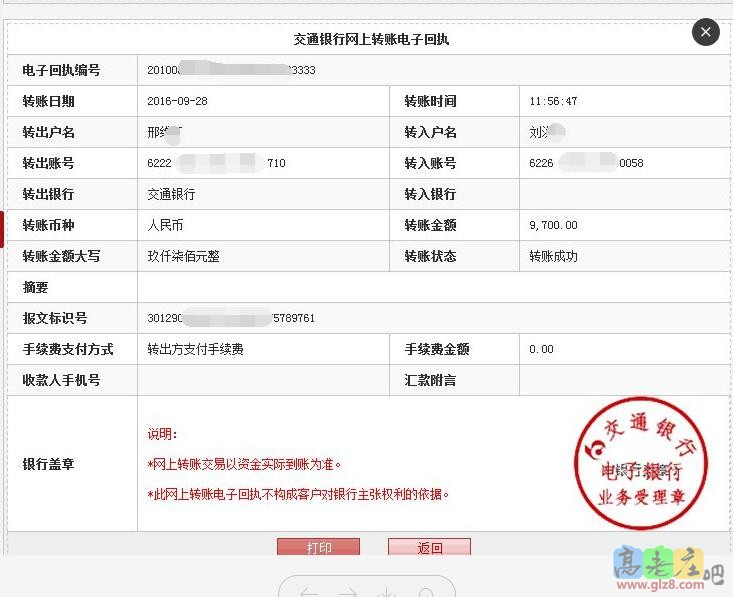The width and height of the screenshot is (733, 597).
Task: Click the 打印 print button
Action: 318,547
